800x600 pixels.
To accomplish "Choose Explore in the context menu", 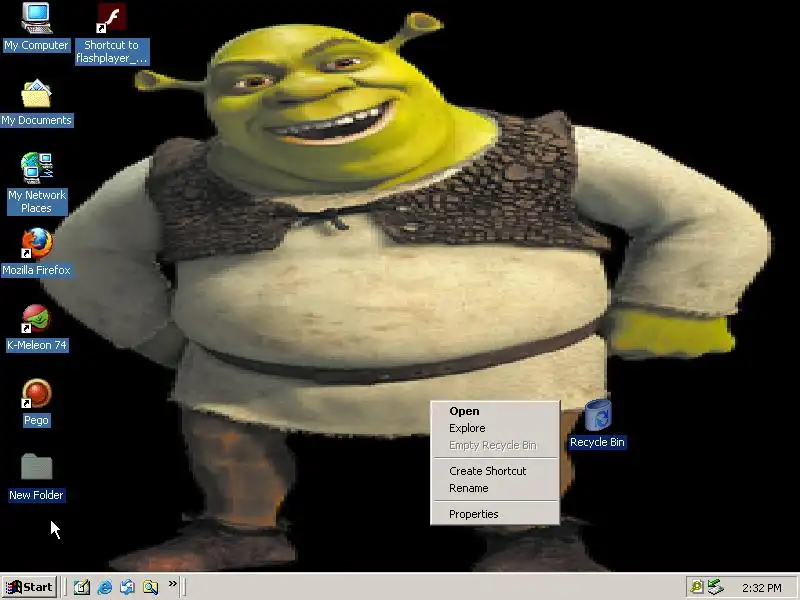I will point(495,428).
